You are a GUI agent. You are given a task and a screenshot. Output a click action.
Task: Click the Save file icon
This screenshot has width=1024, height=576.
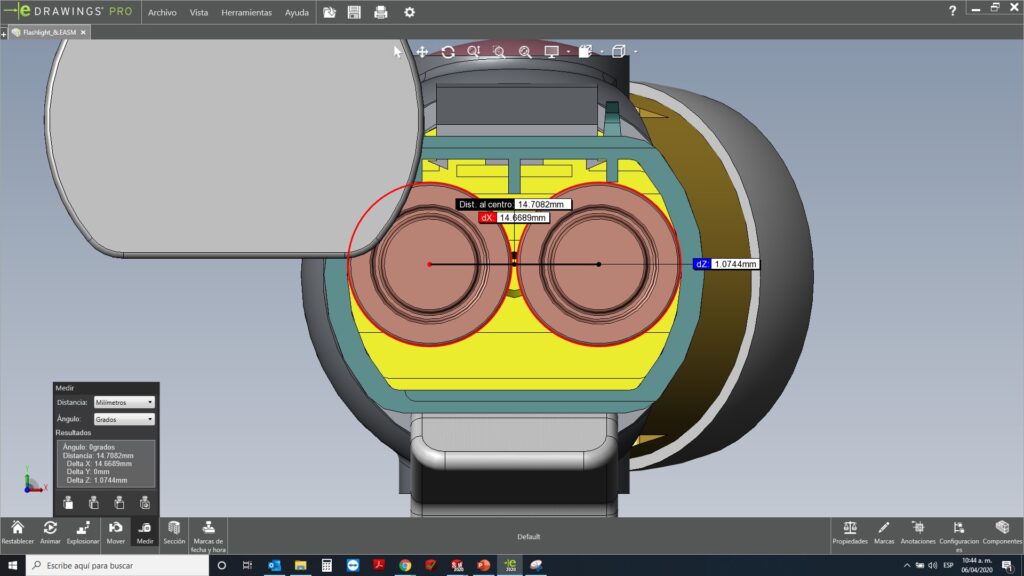354,12
